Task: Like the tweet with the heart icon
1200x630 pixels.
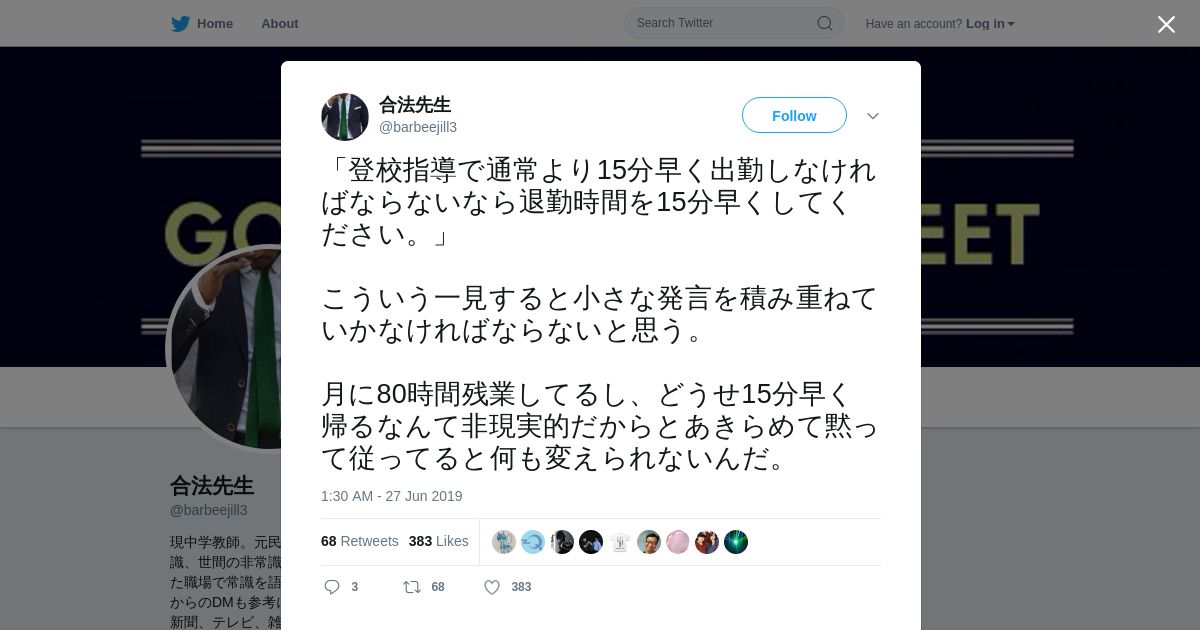Action: tap(492, 587)
